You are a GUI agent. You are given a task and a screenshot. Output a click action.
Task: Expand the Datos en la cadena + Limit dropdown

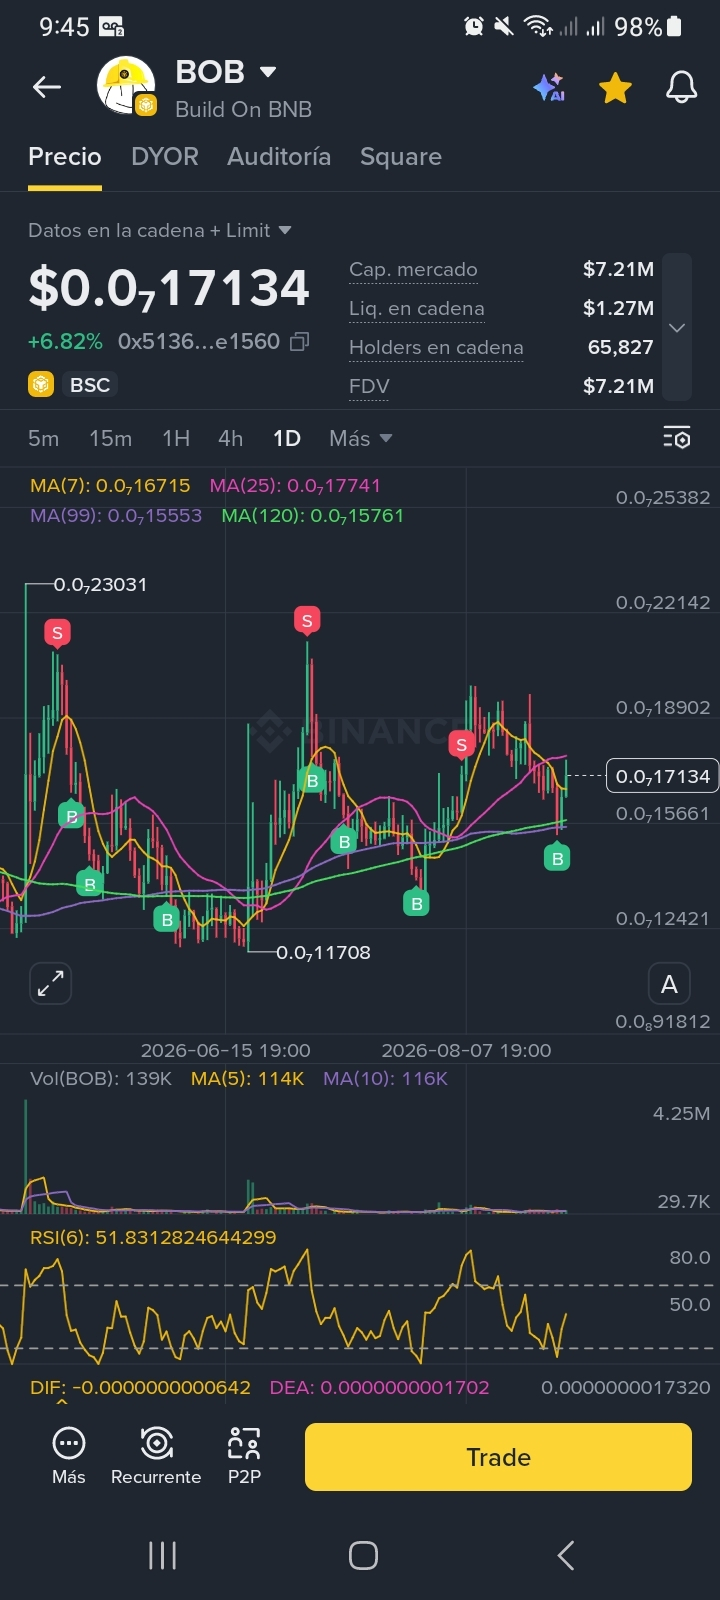pos(160,231)
